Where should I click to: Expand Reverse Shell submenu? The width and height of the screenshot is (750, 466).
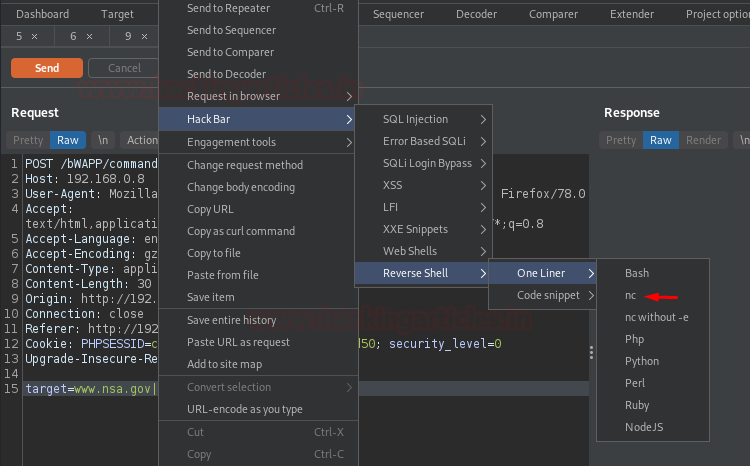pos(423,273)
